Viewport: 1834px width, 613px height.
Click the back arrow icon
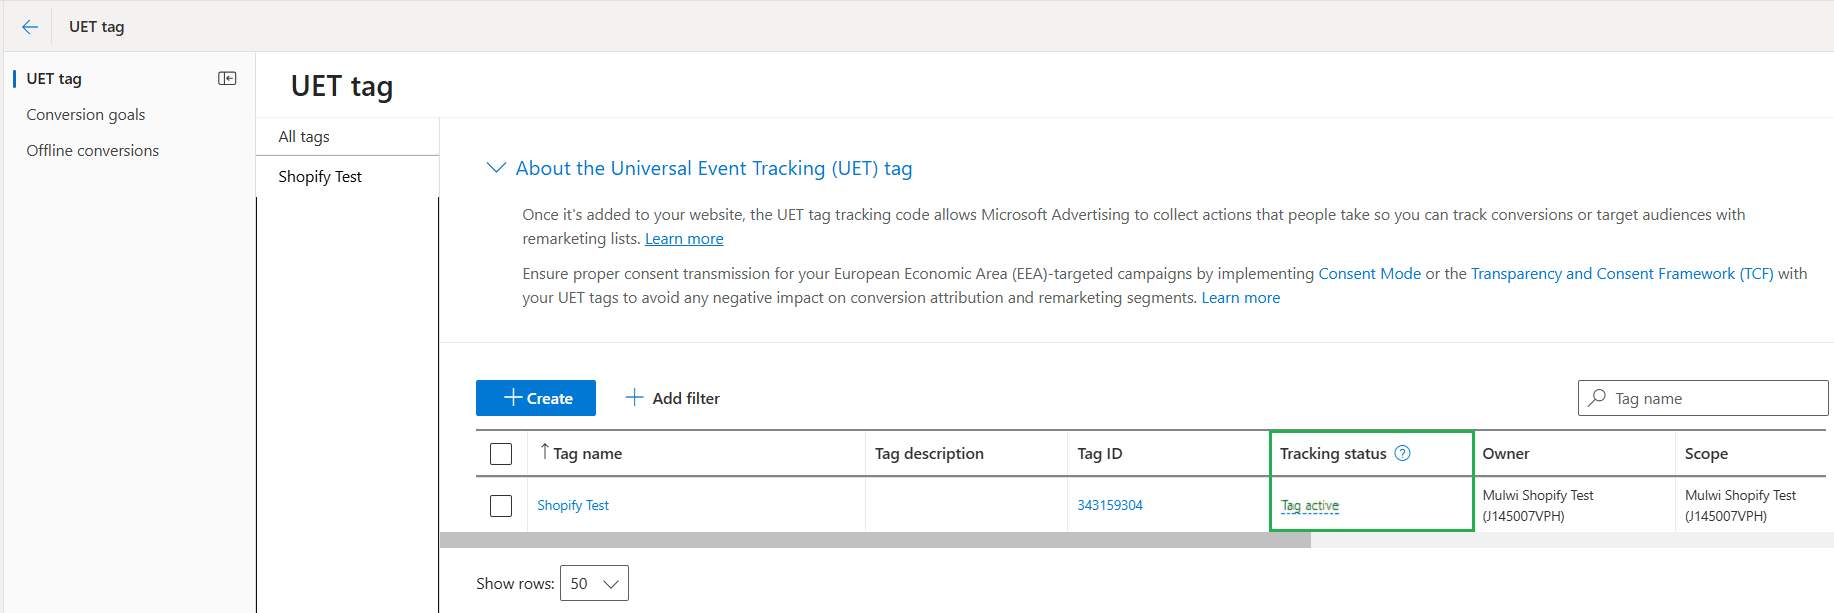tap(30, 27)
